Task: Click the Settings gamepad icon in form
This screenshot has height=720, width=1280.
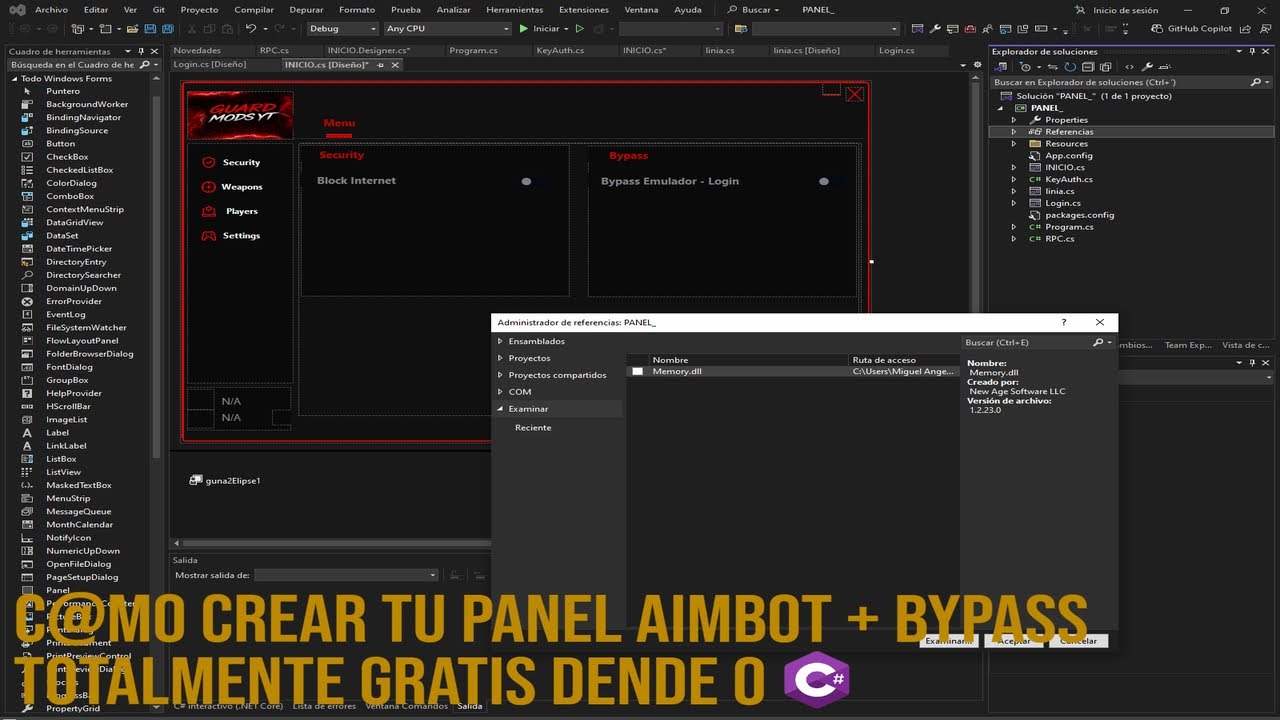Action: click(x=208, y=236)
